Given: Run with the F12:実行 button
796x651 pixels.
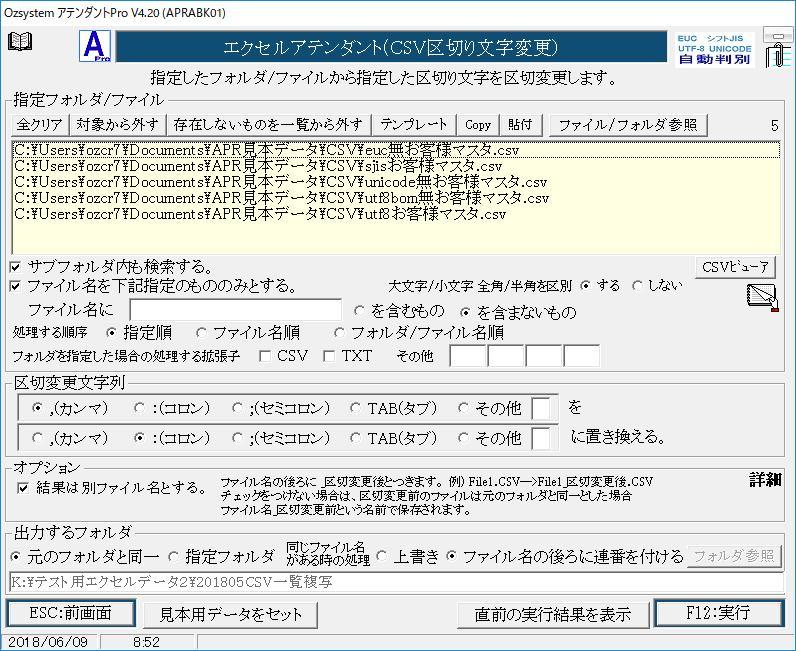Looking at the screenshot, I should tap(719, 613).
